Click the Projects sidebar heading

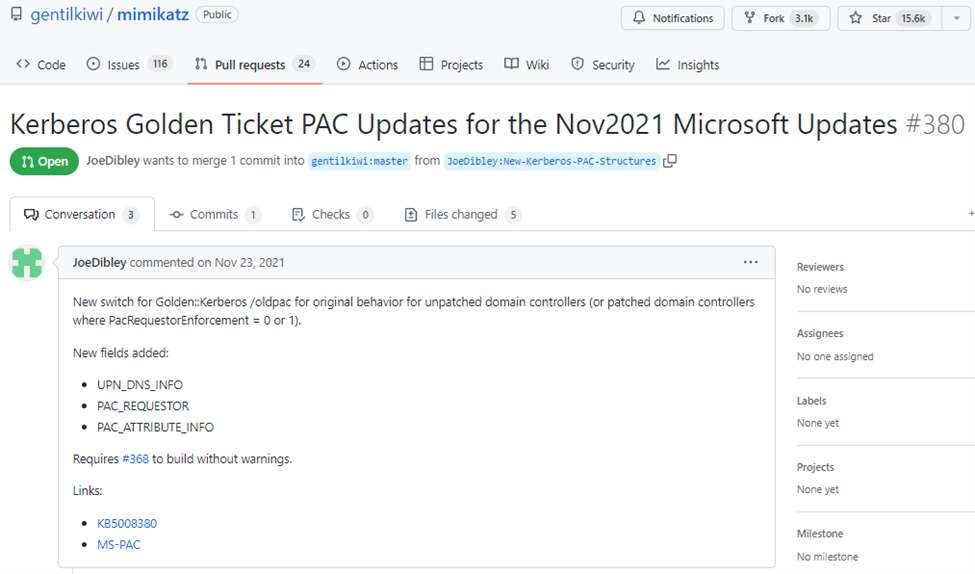coord(815,467)
